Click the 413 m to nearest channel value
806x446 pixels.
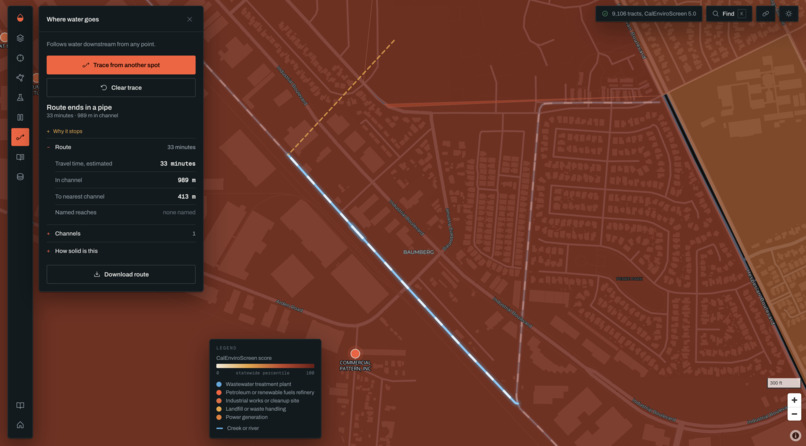click(x=187, y=197)
